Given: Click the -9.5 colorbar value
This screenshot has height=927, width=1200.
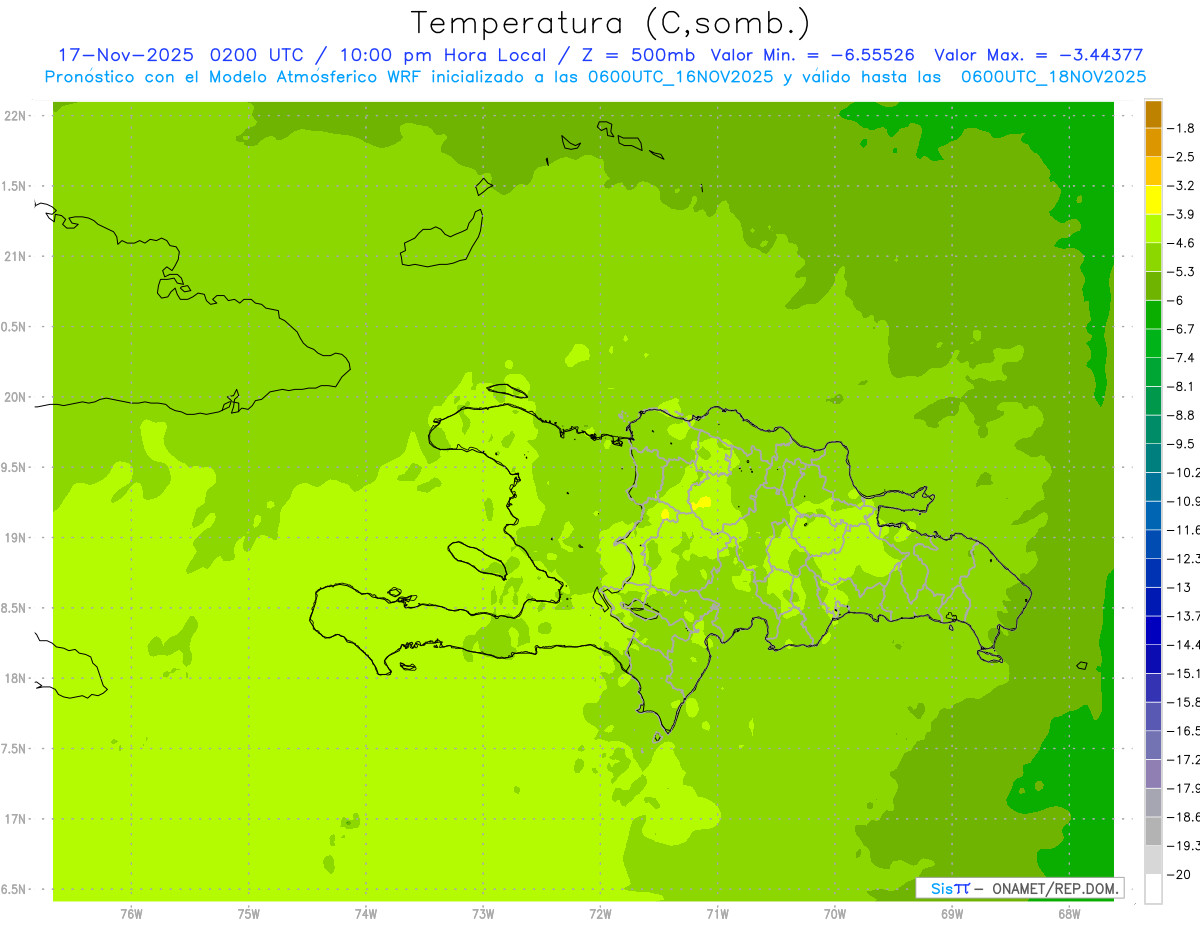Looking at the screenshot, I should [1182, 443].
